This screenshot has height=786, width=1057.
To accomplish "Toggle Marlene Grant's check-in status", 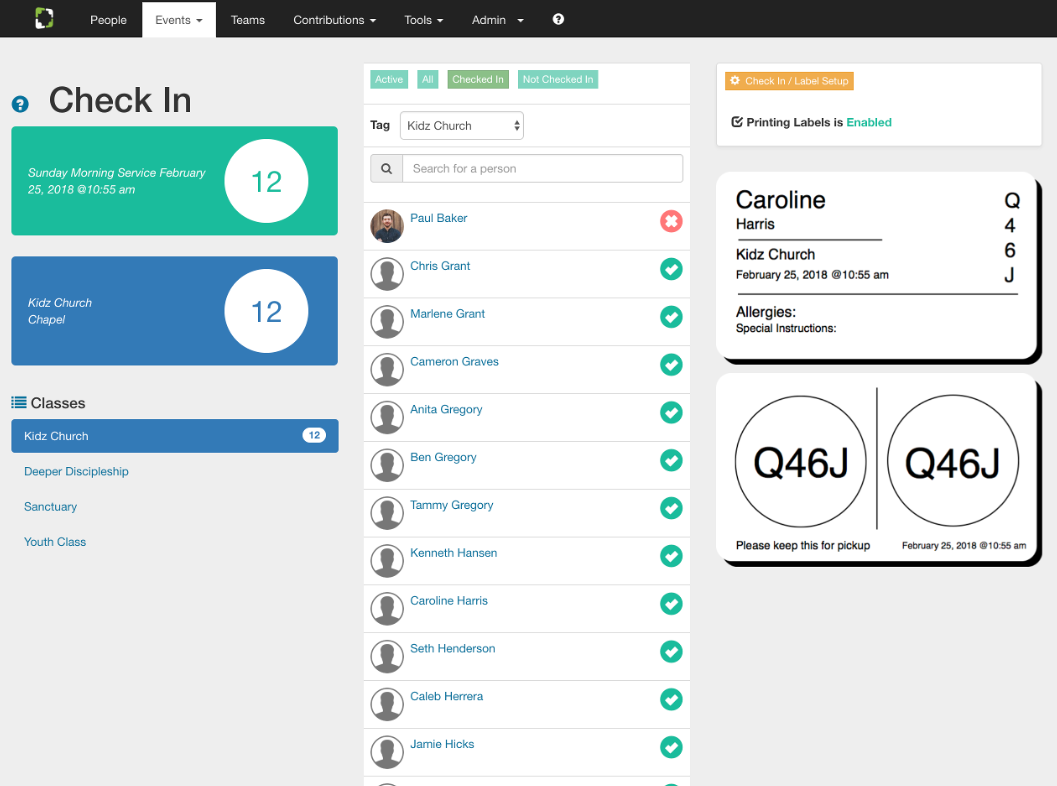I will pos(671,317).
